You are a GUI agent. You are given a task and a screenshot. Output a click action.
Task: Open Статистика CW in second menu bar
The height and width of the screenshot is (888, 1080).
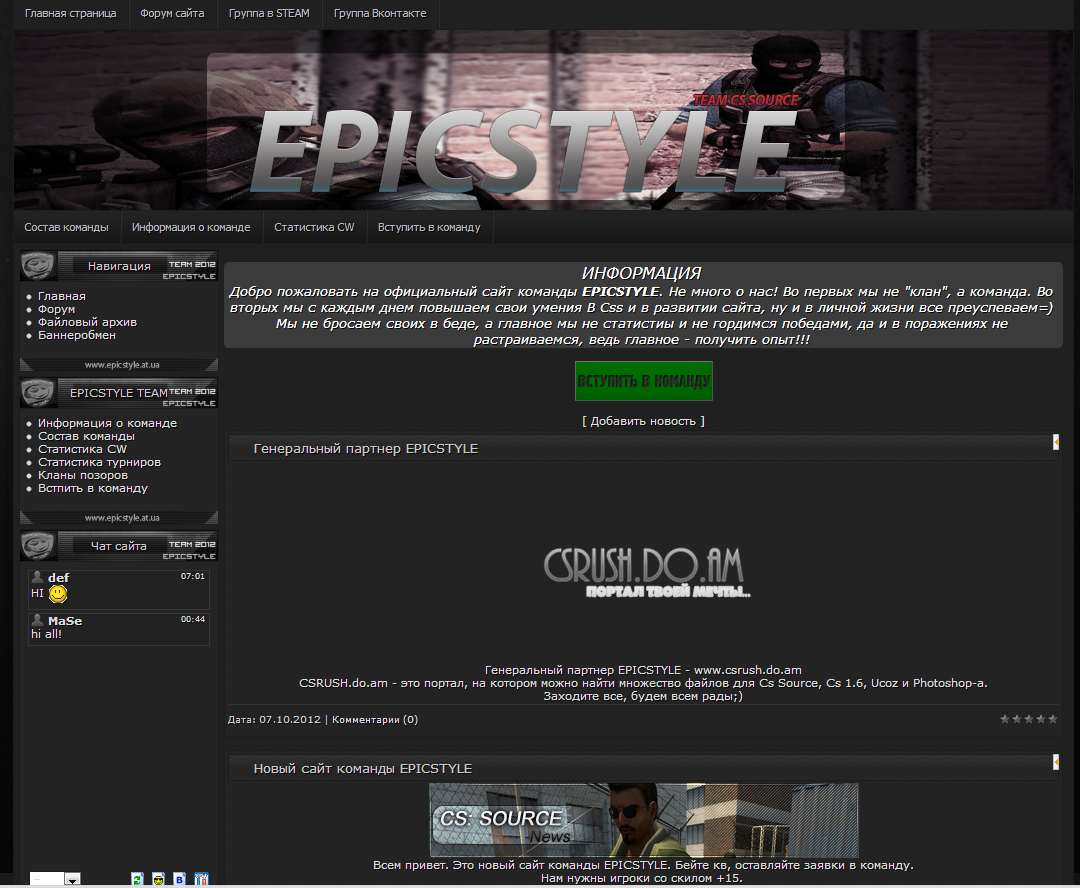tap(314, 227)
